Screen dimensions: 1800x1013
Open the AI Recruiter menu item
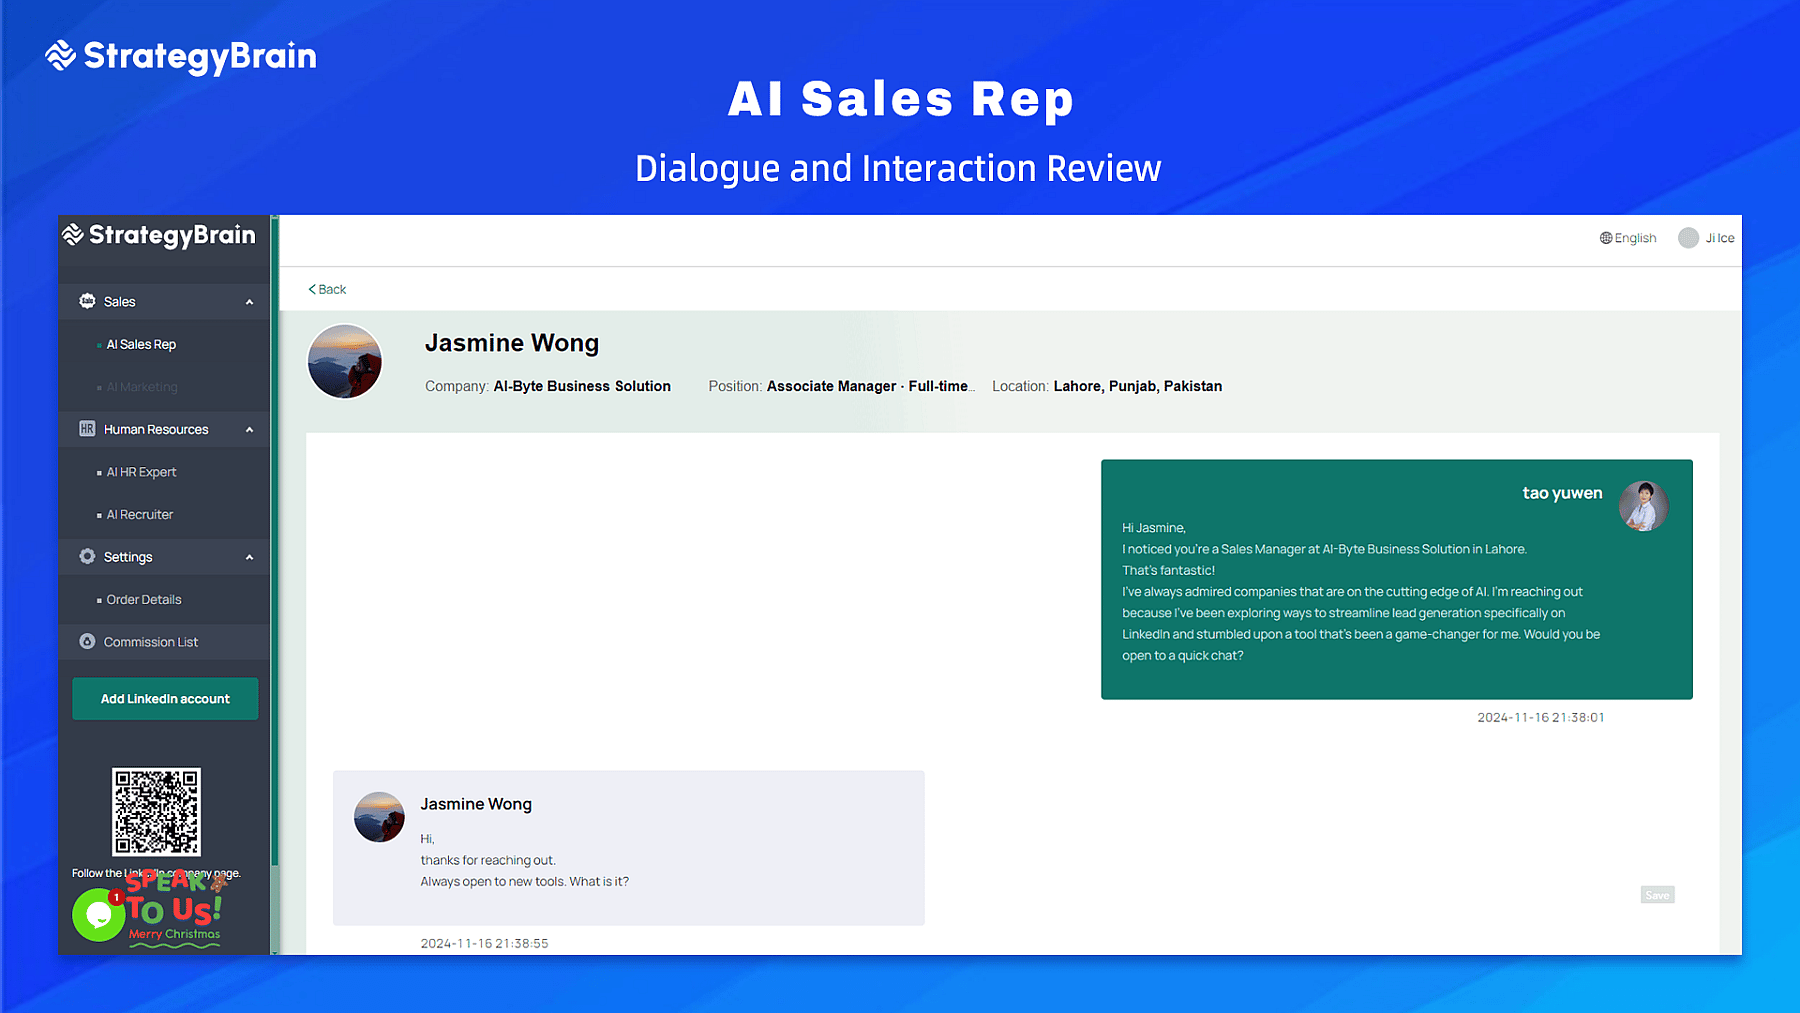(141, 514)
